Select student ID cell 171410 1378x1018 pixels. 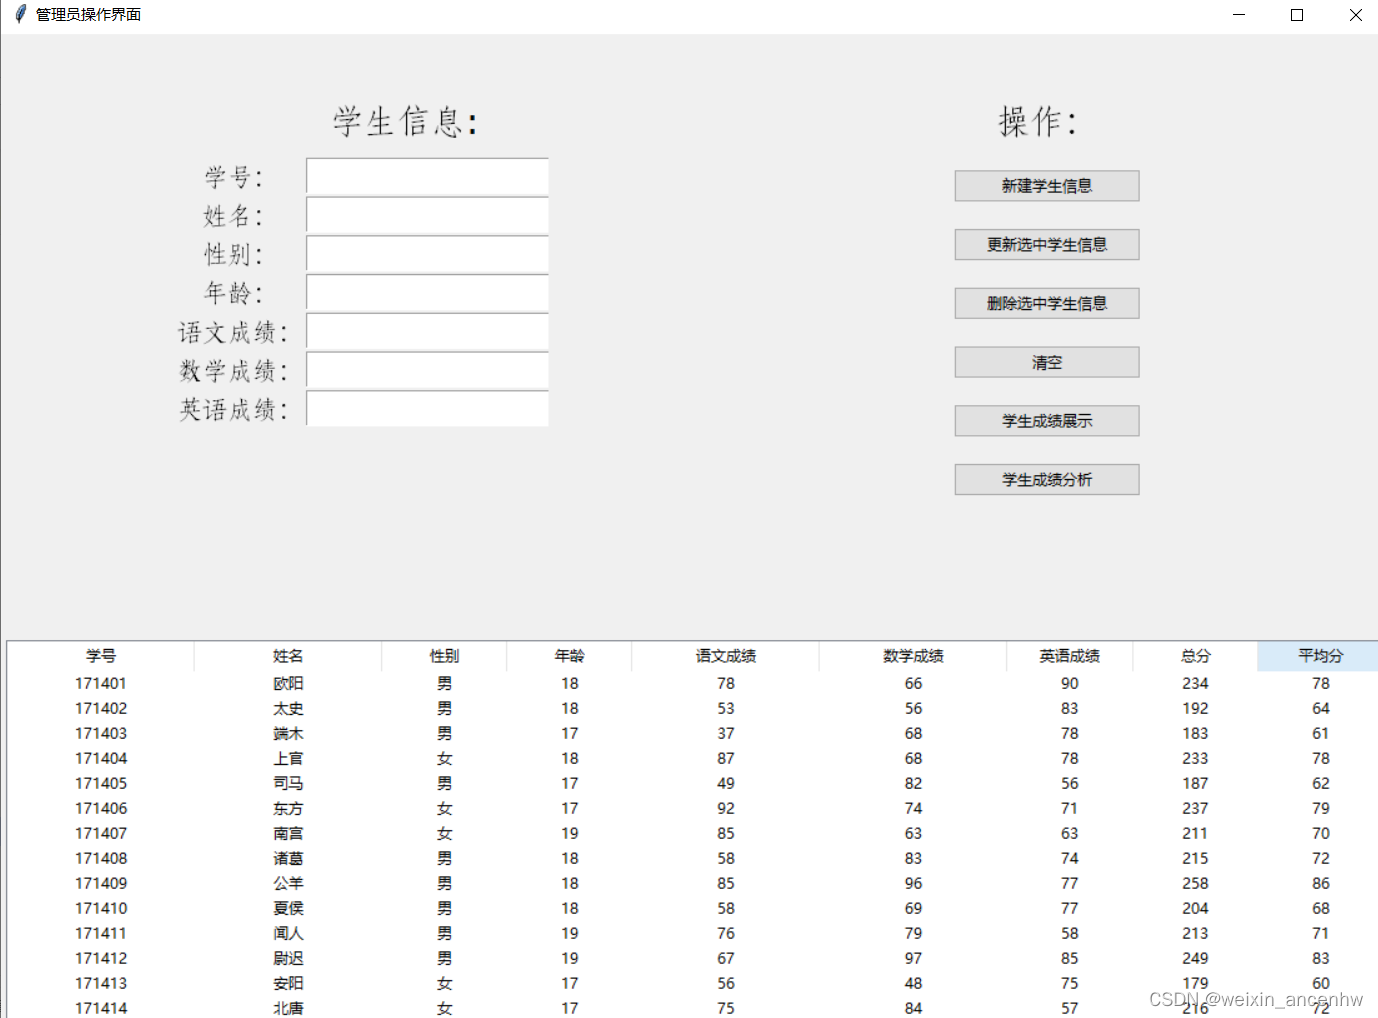101,909
